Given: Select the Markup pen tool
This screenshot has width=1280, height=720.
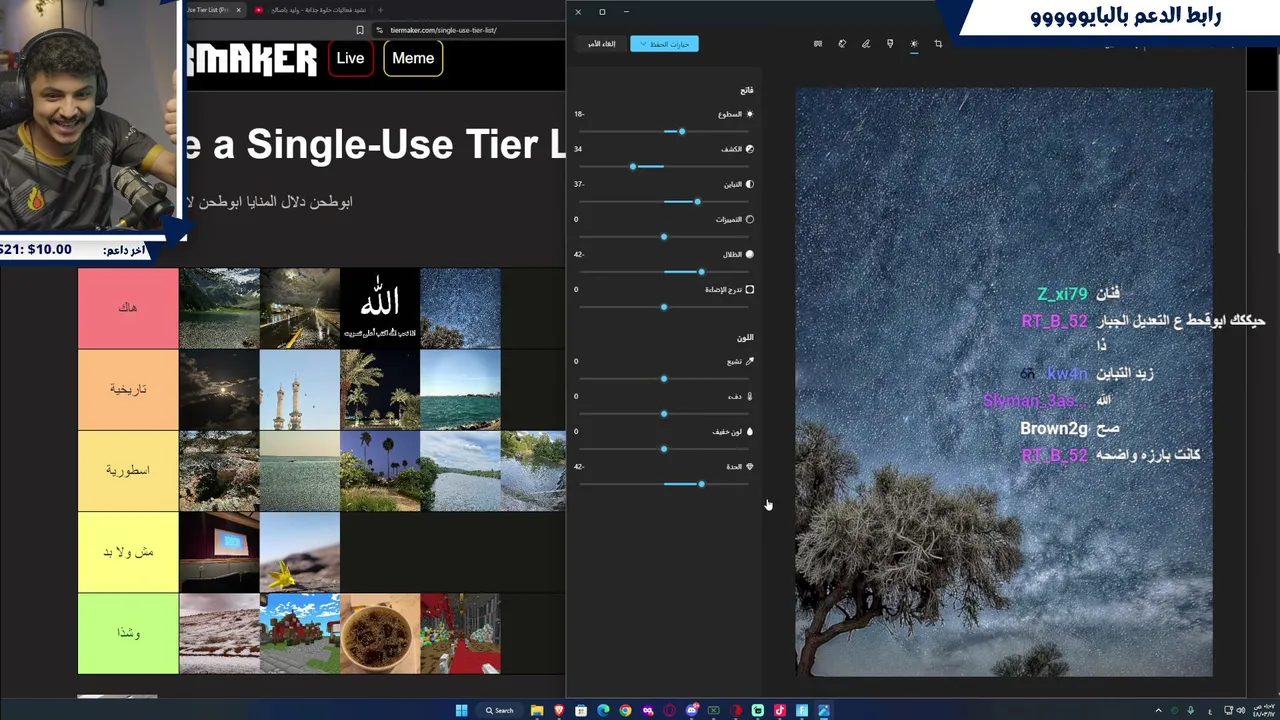Looking at the screenshot, I should pyautogui.click(x=866, y=44).
